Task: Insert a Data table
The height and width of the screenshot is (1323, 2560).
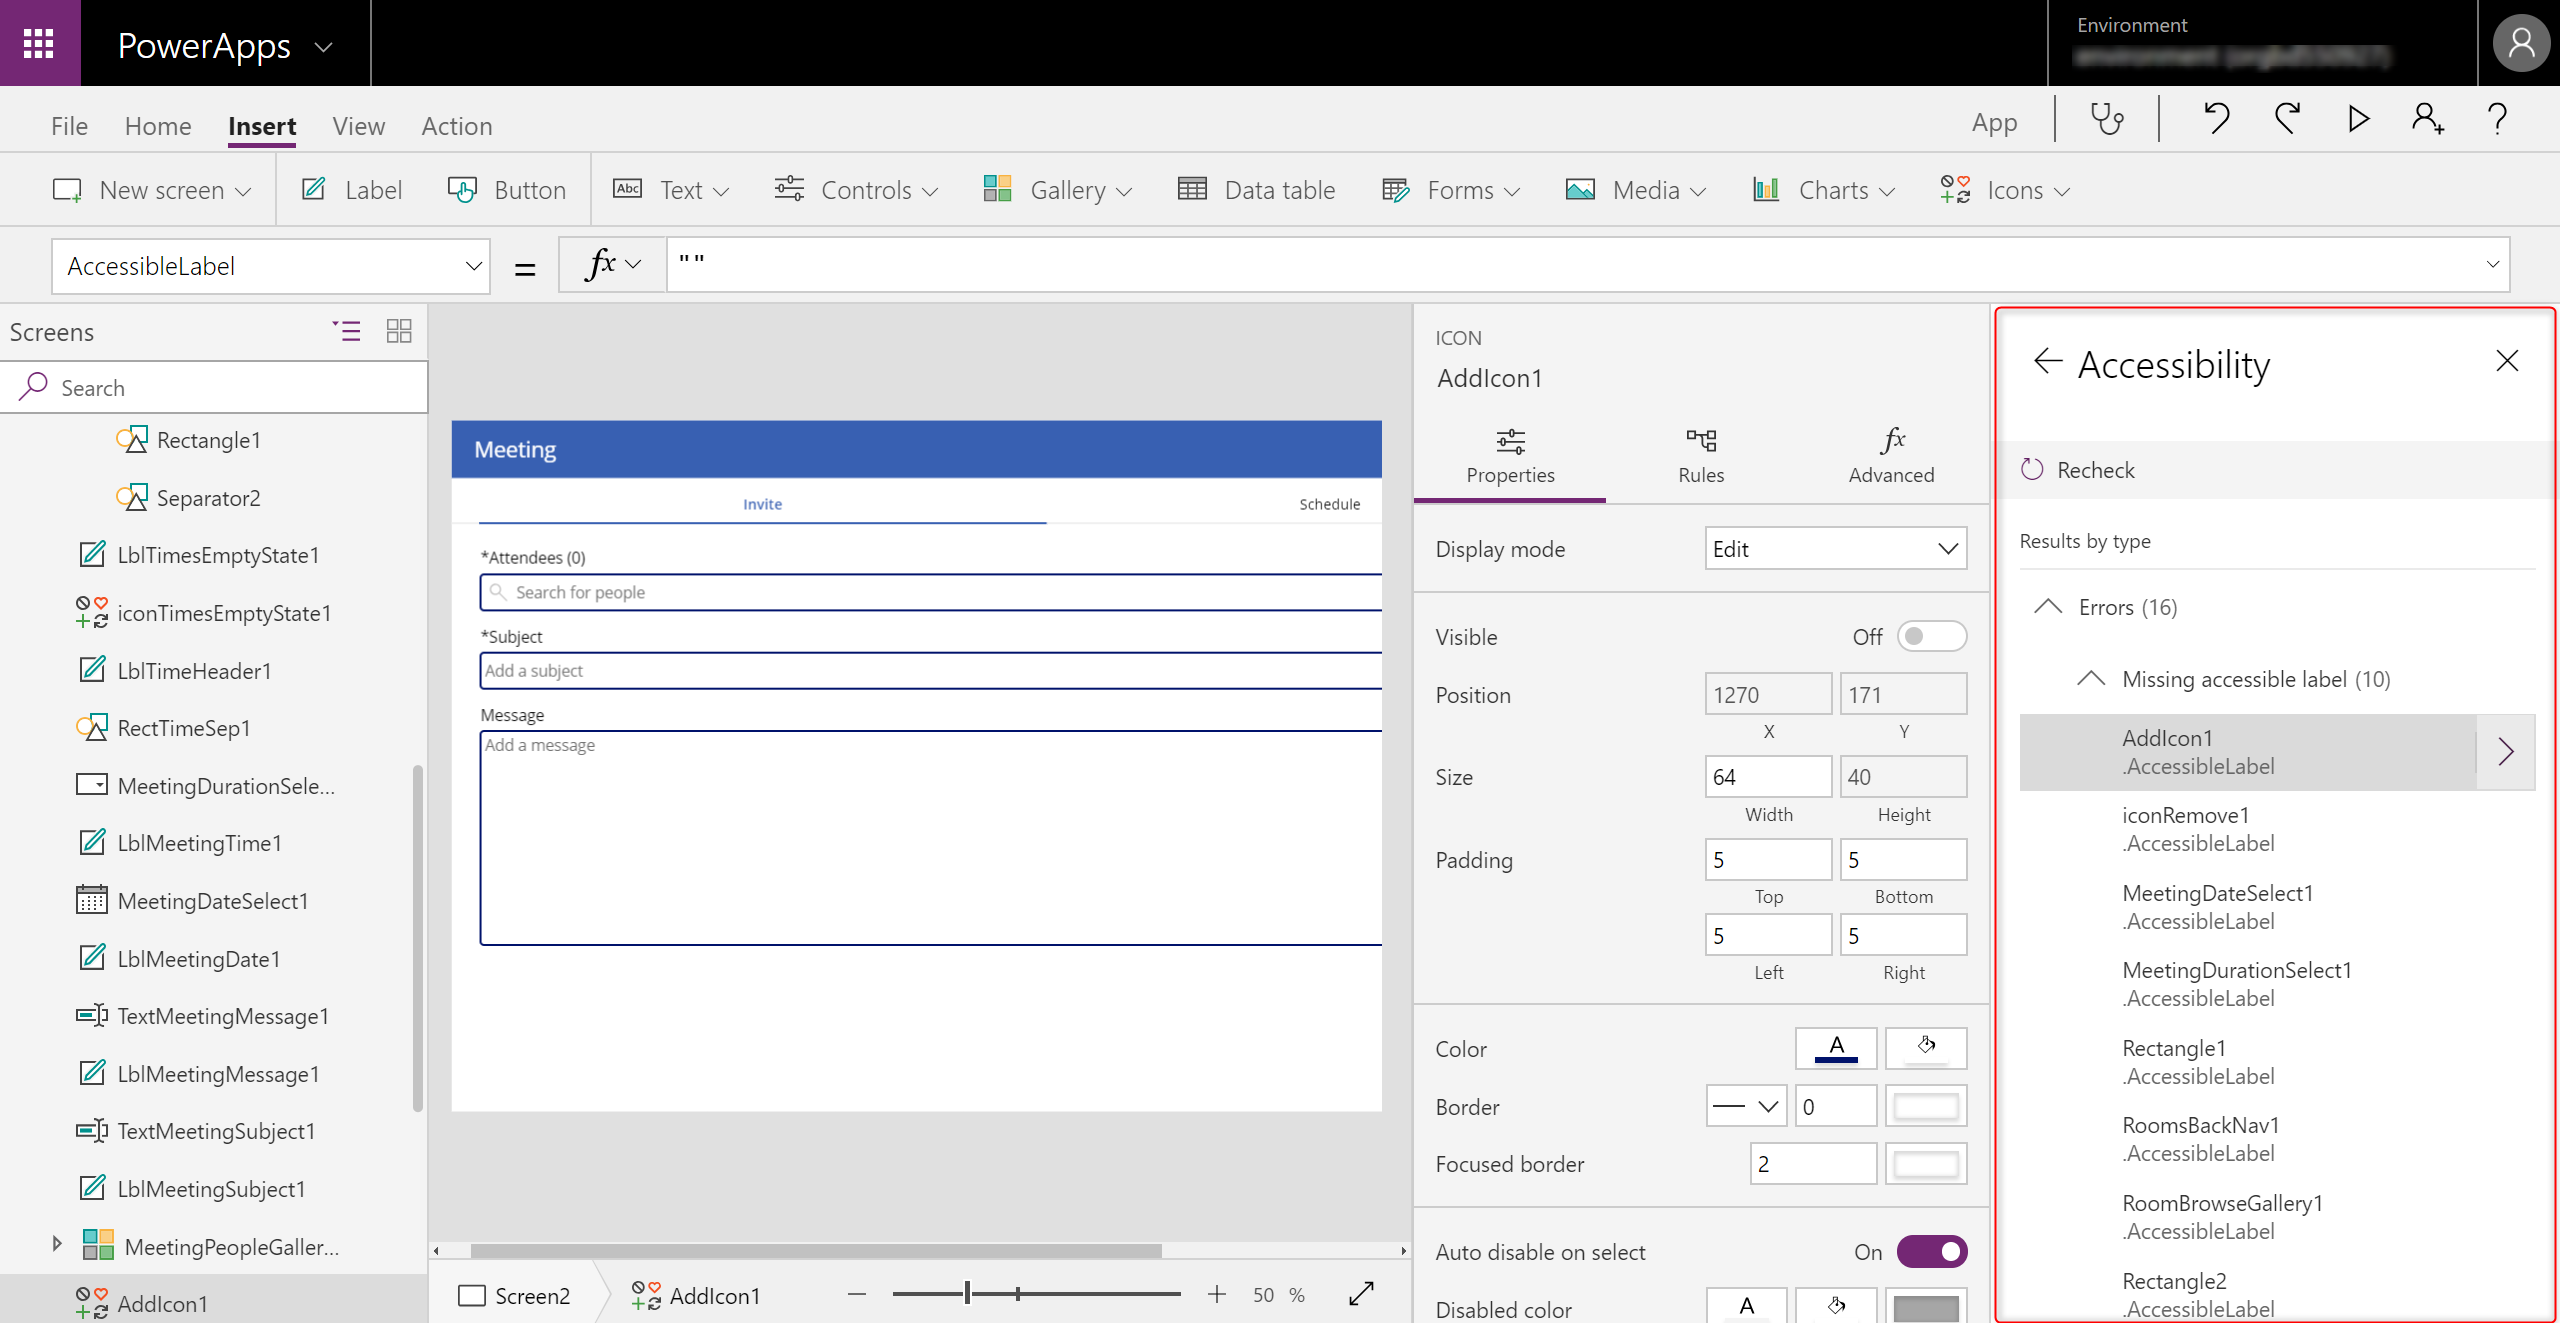Action: pyautogui.click(x=1257, y=190)
